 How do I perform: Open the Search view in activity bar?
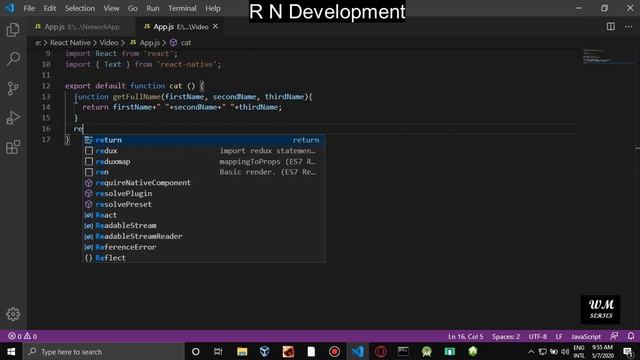[x=13, y=59]
